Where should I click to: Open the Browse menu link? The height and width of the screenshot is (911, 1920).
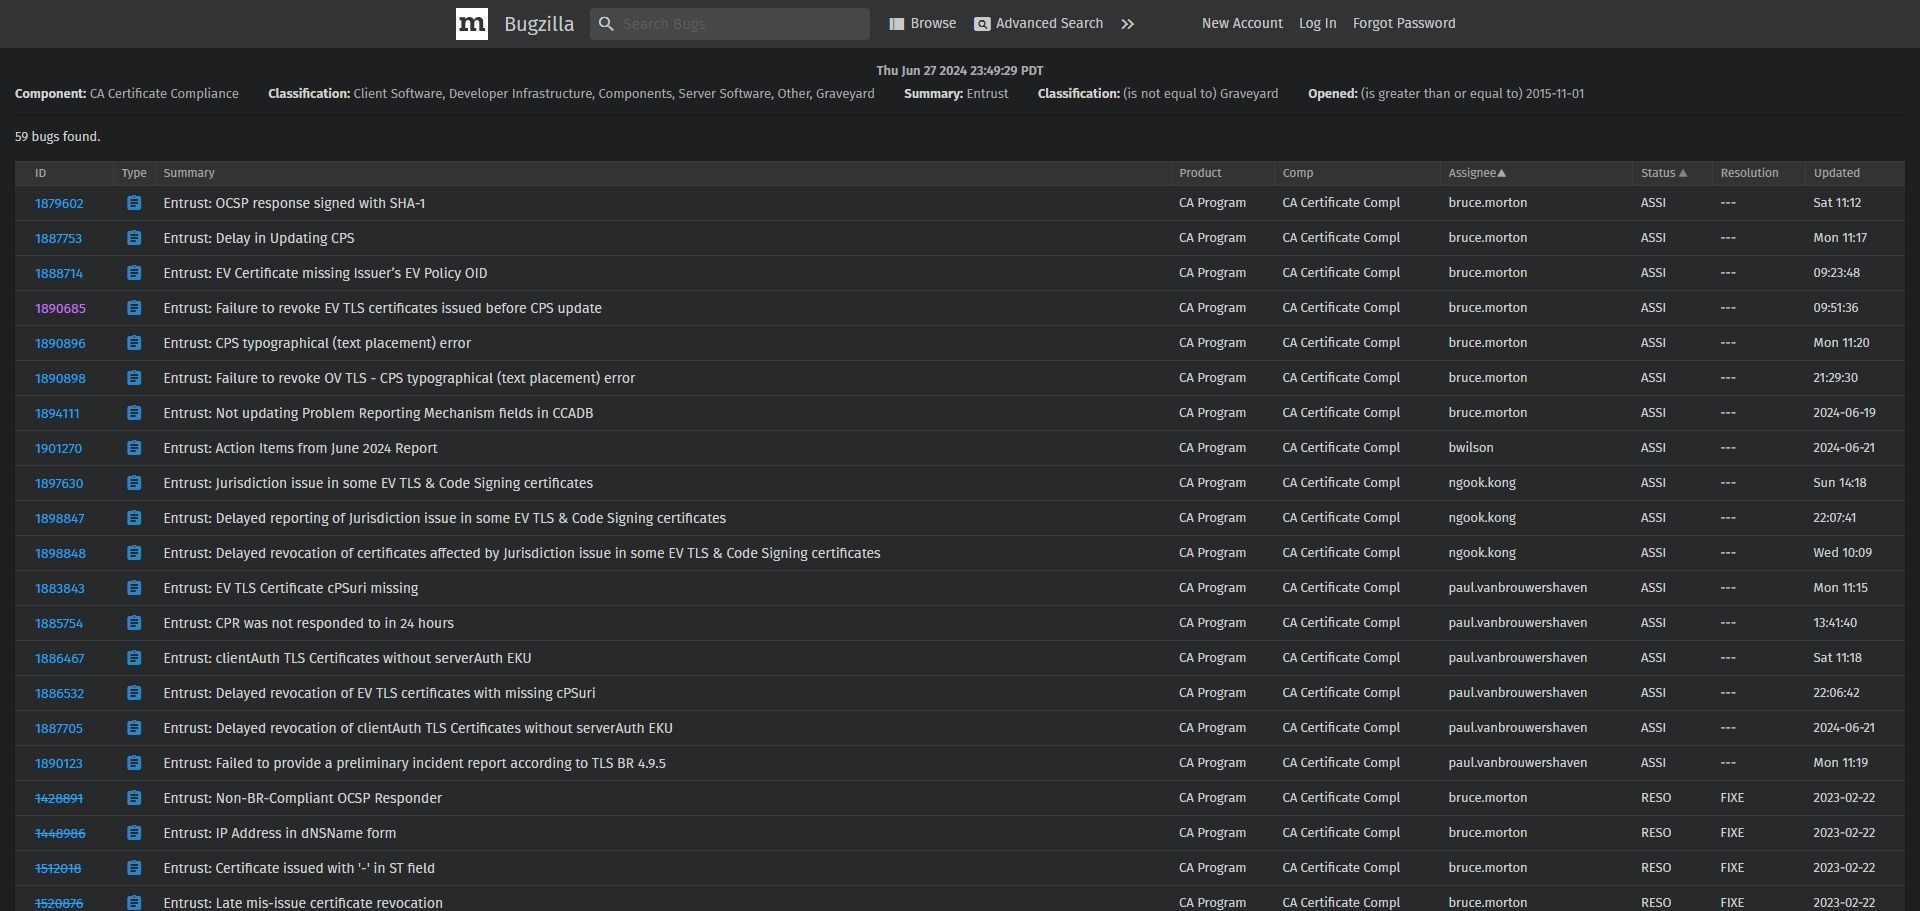click(x=923, y=24)
